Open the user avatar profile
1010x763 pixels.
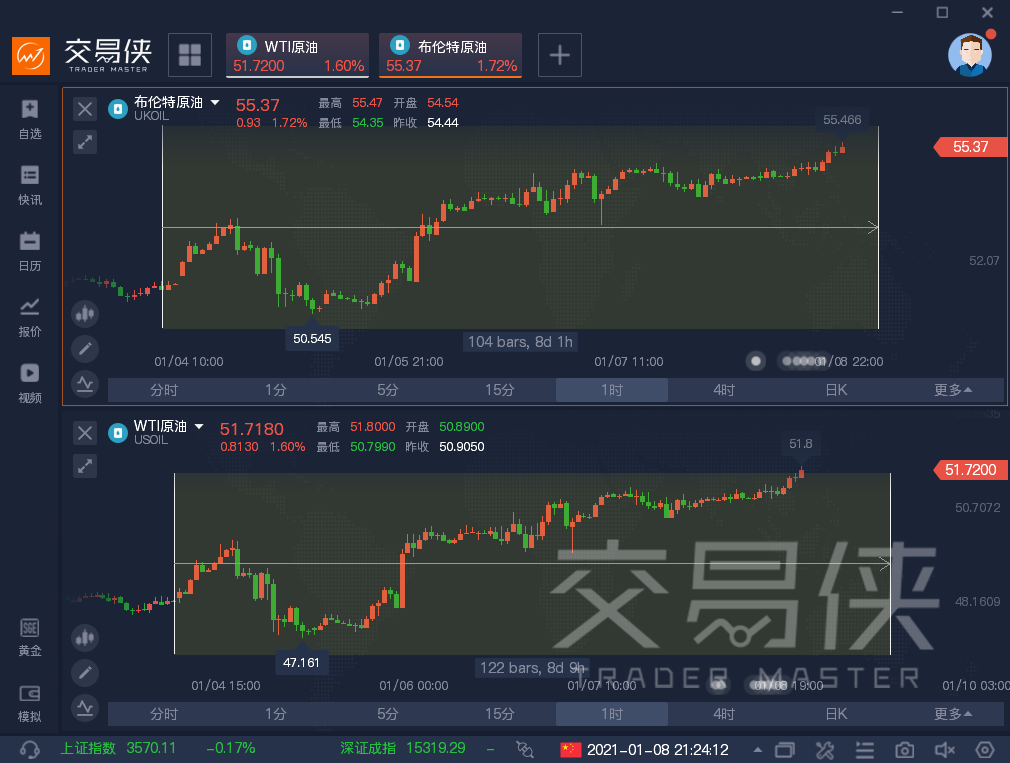click(x=970, y=55)
